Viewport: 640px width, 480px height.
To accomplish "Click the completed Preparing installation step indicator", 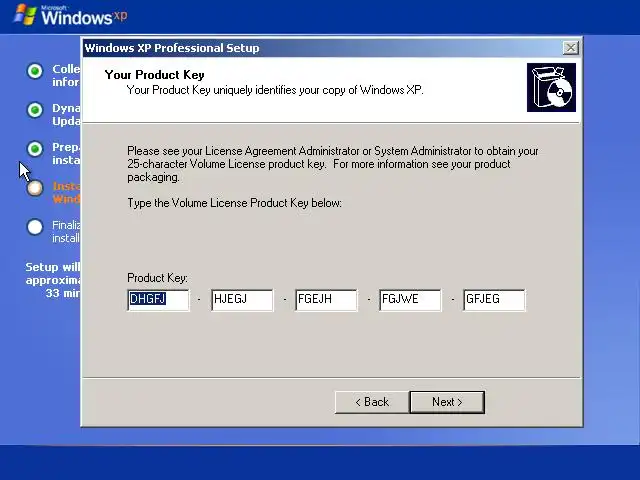I will pos(35,149).
